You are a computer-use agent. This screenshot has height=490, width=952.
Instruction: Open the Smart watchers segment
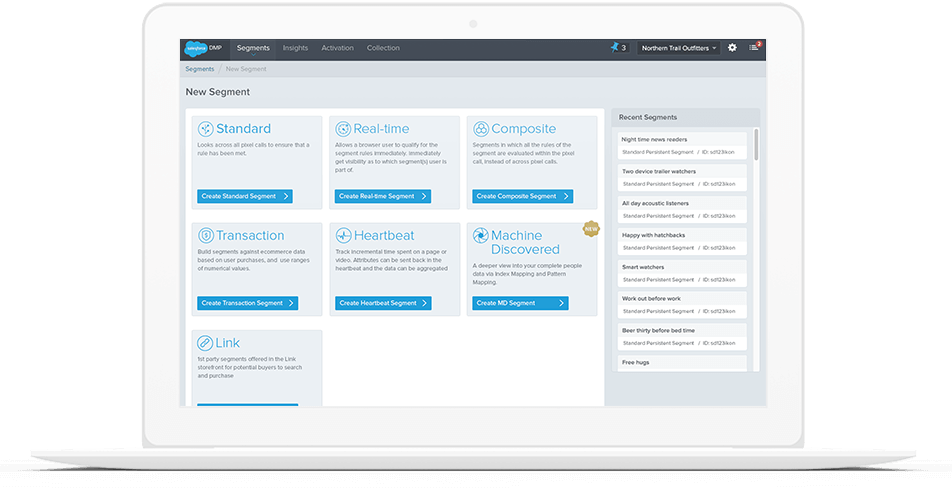coord(682,273)
